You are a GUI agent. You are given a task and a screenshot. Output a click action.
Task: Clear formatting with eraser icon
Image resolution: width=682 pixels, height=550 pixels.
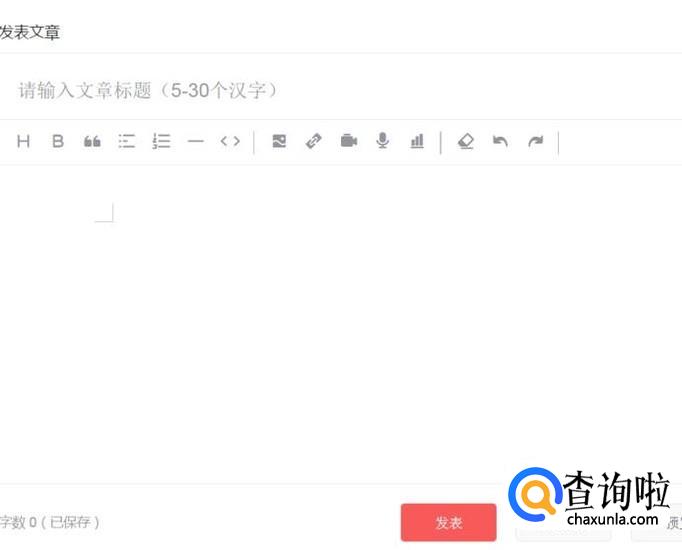tap(466, 141)
